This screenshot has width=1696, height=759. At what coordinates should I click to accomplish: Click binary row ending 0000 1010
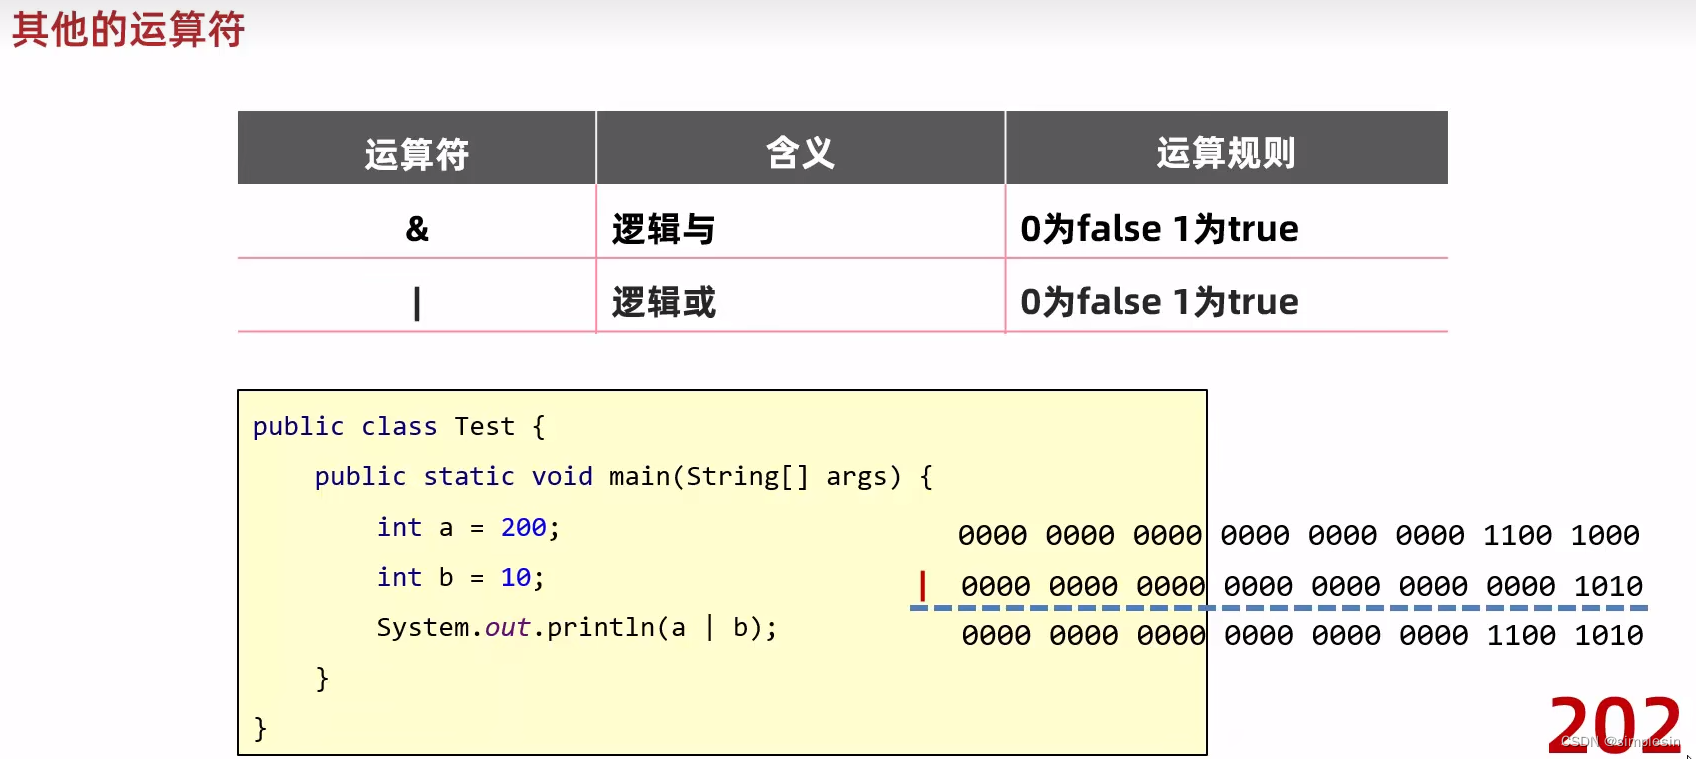click(1302, 586)
